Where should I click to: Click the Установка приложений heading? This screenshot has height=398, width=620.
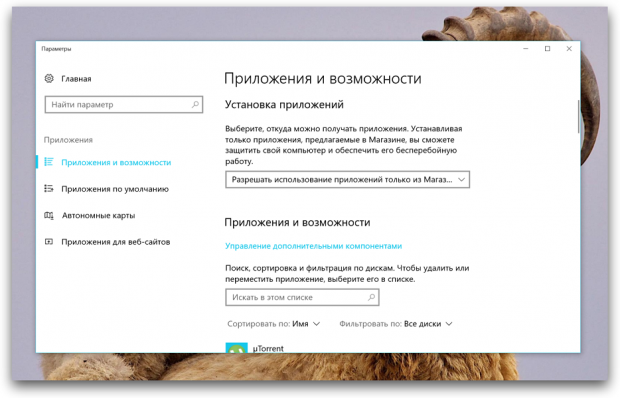pos(284,105)
